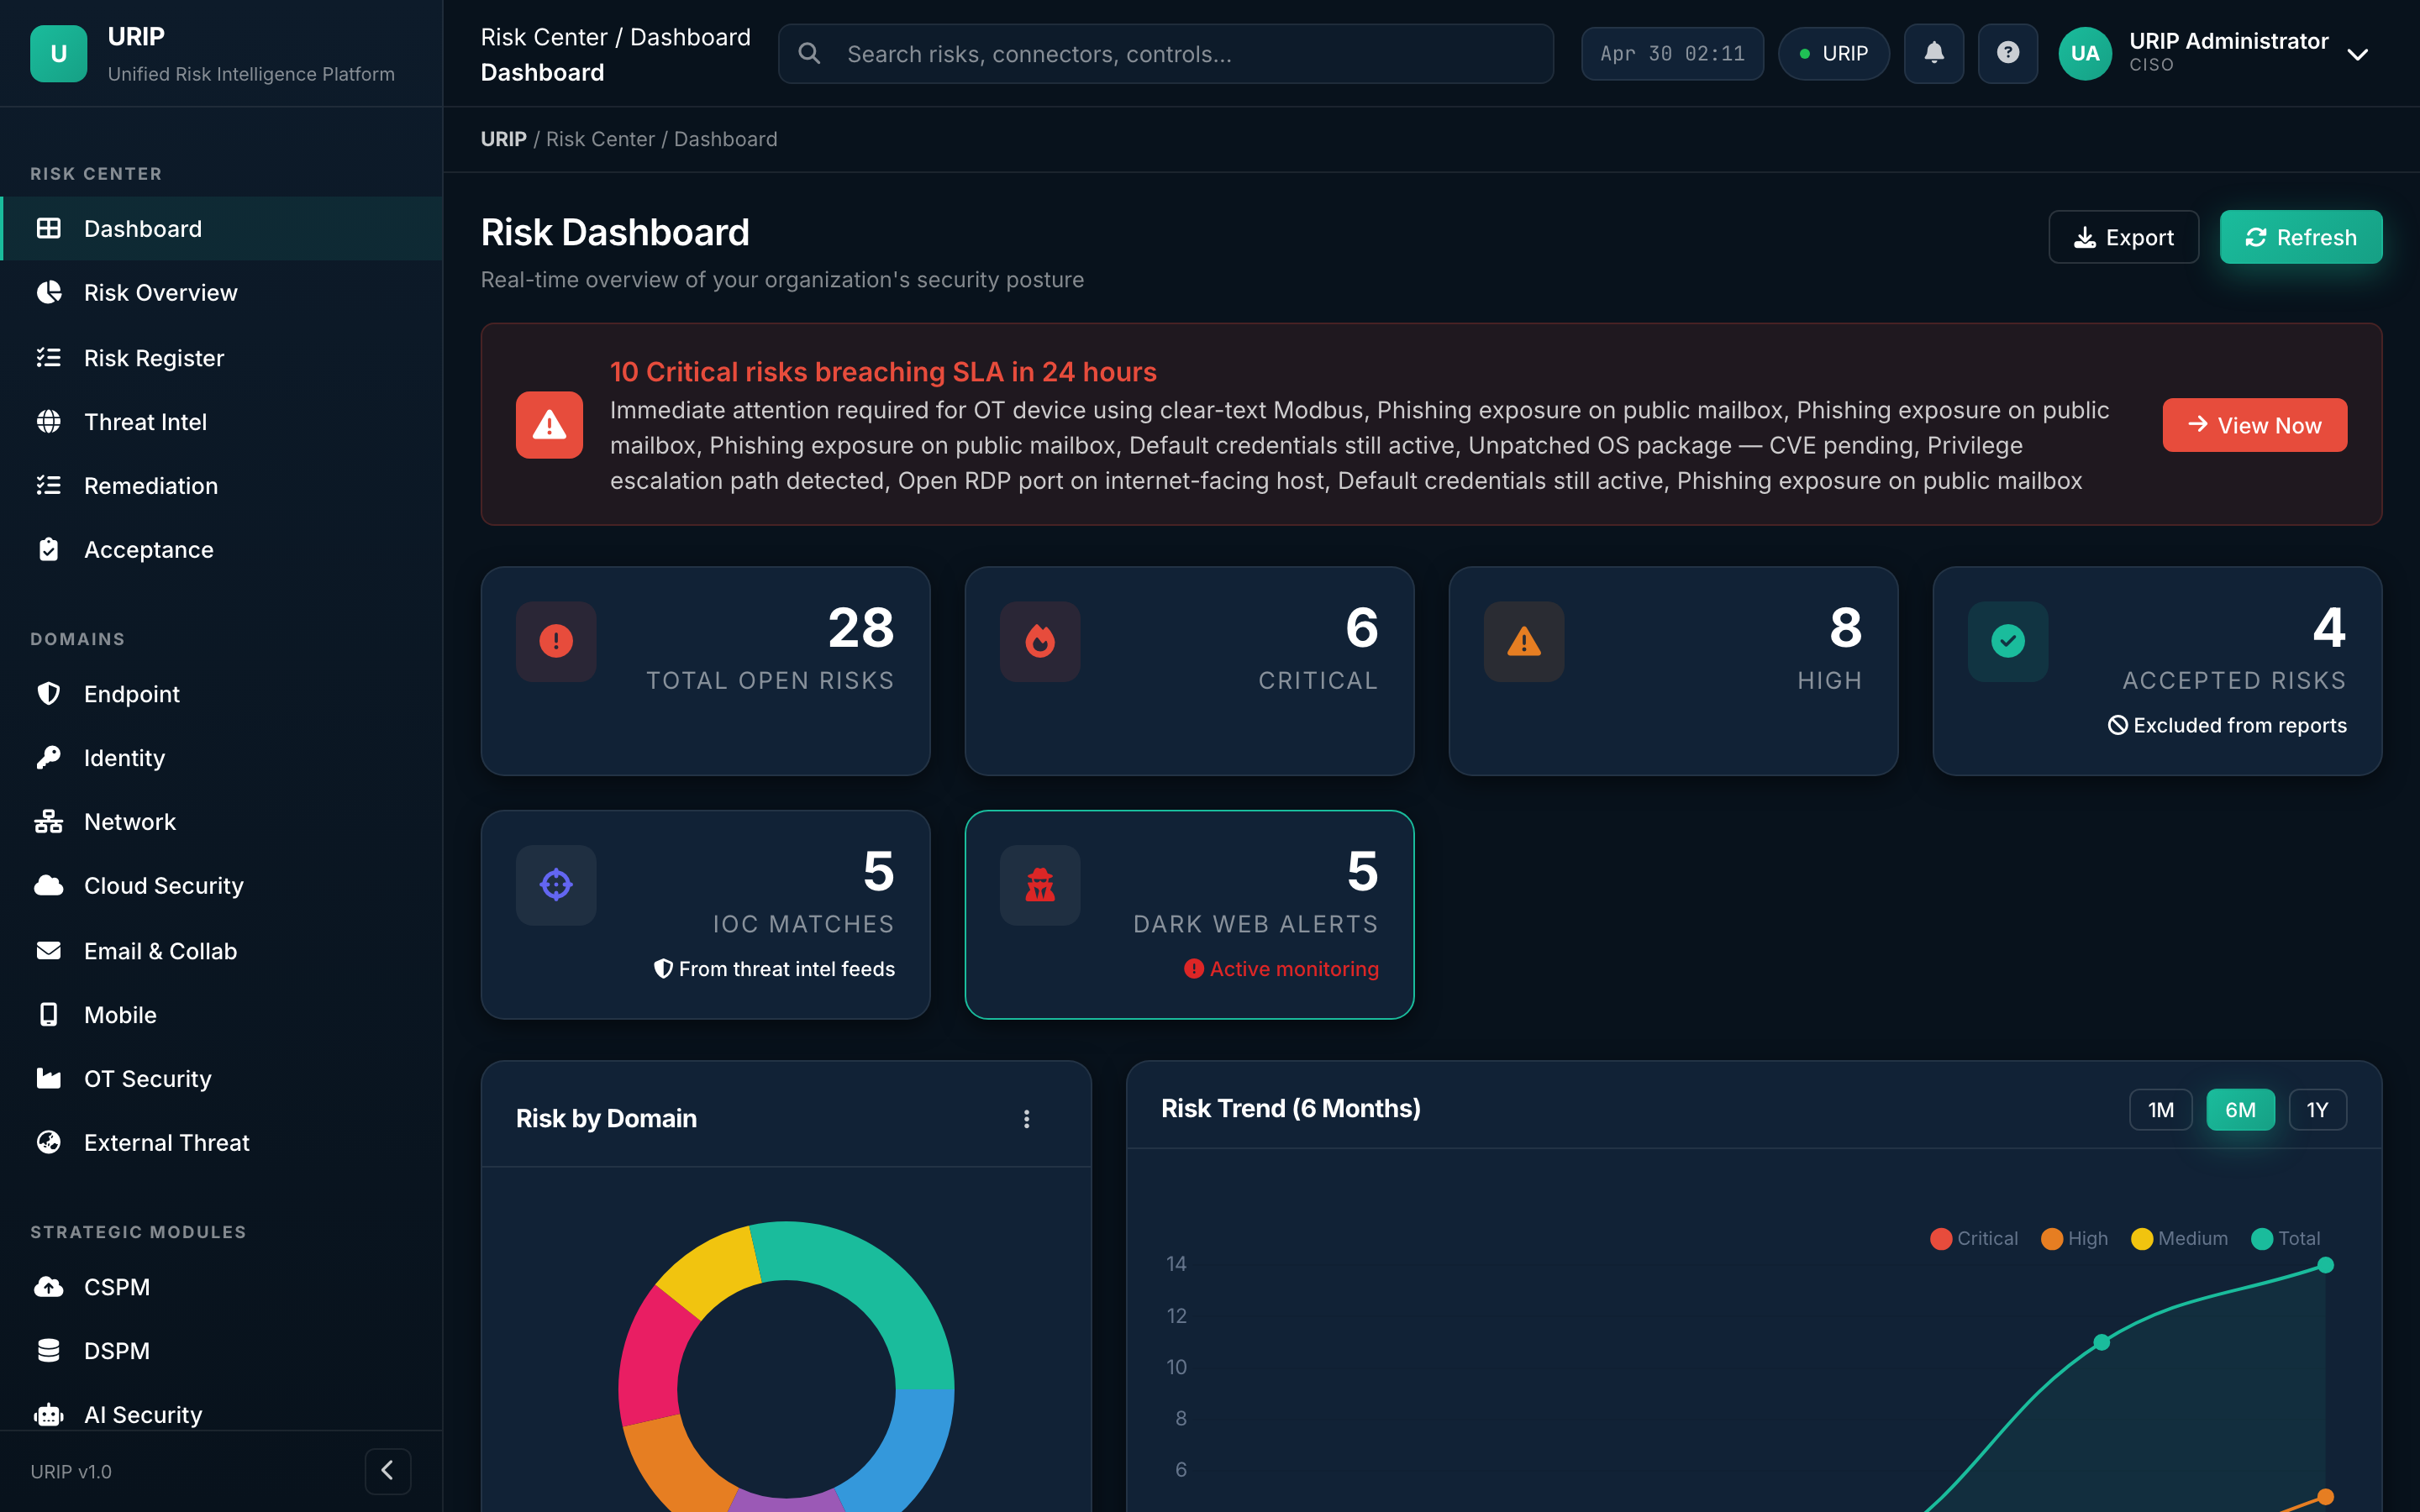The width and height of the screenshot is (2420, 1512).
Task: Open the Dark Web Alerts card
Action: coord(1189,914)
